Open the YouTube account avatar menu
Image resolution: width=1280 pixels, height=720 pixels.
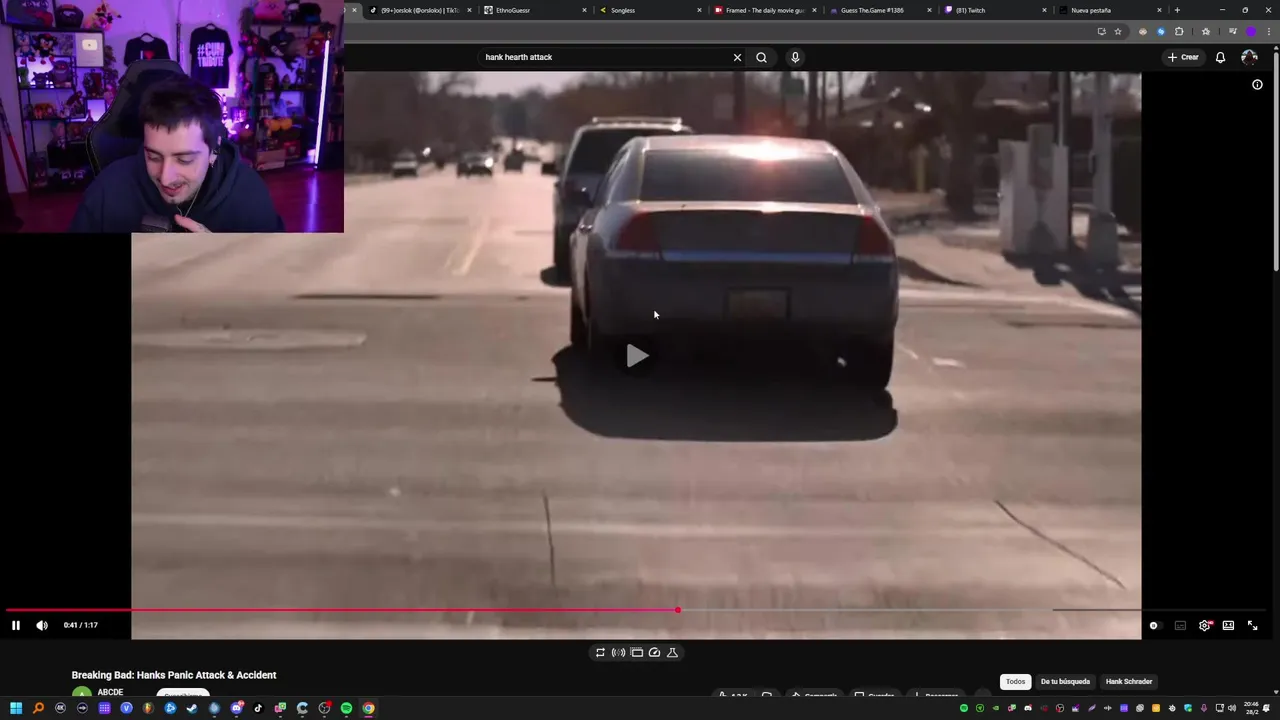point(1249,57)
